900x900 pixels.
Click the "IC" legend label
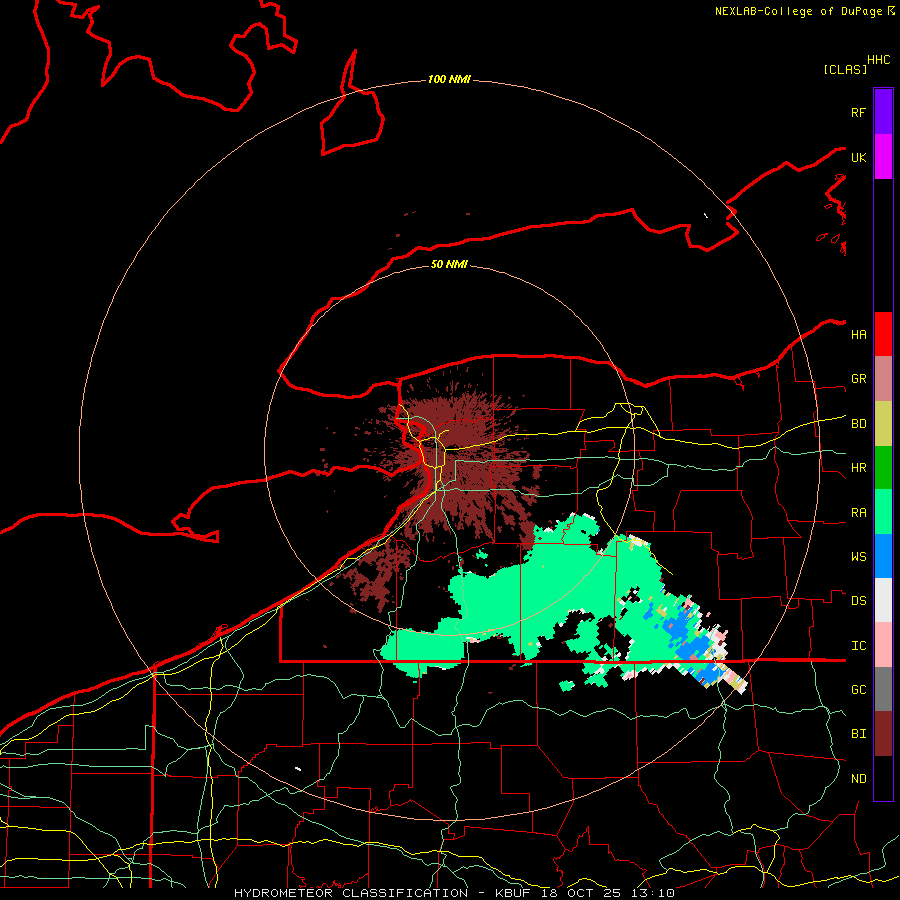point(858,646)
